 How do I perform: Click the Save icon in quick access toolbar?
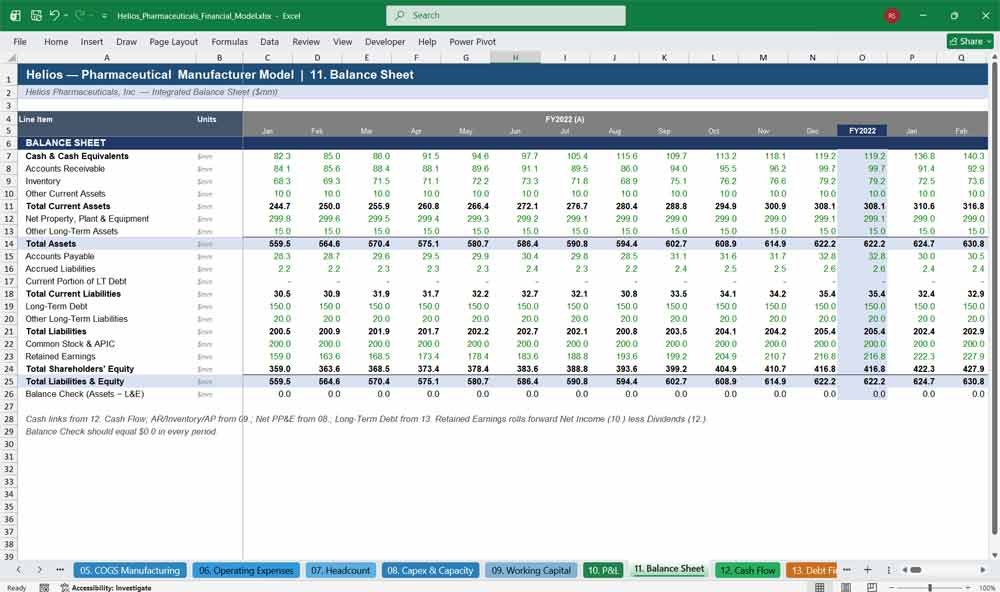36,15
